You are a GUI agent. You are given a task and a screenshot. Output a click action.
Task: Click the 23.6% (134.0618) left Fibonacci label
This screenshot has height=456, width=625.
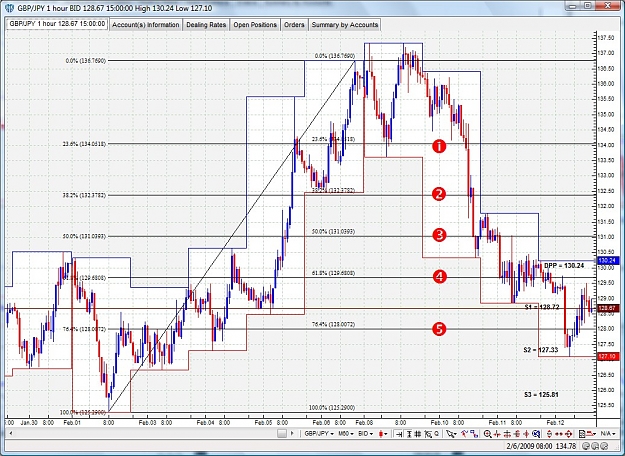tap(84, 144)
